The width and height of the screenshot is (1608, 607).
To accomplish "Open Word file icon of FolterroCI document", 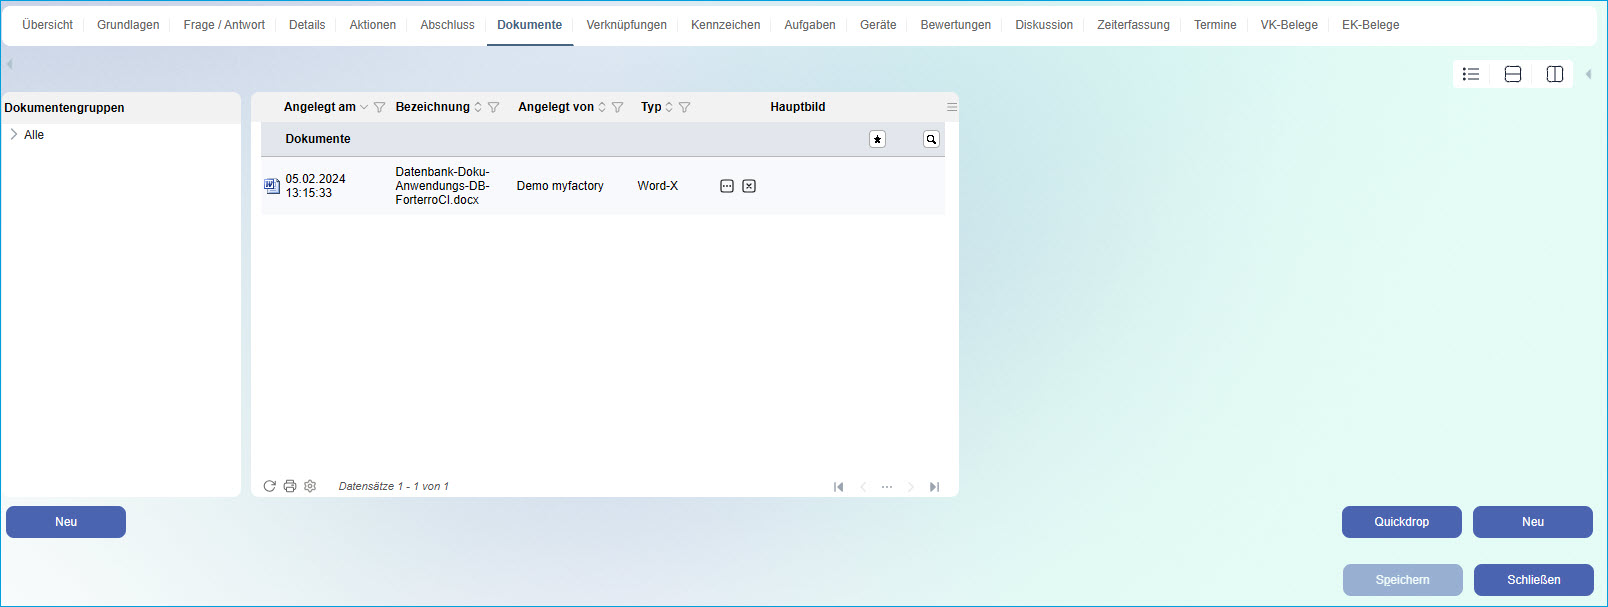I will click(272, 186).
